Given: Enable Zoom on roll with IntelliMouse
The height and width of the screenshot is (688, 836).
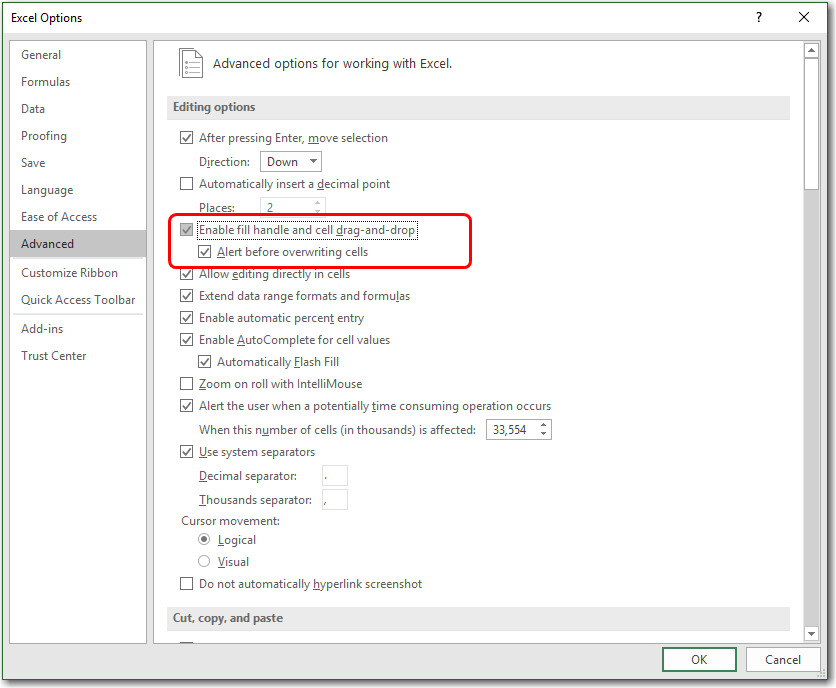Looking at the screenshot, I should (186, 384).
